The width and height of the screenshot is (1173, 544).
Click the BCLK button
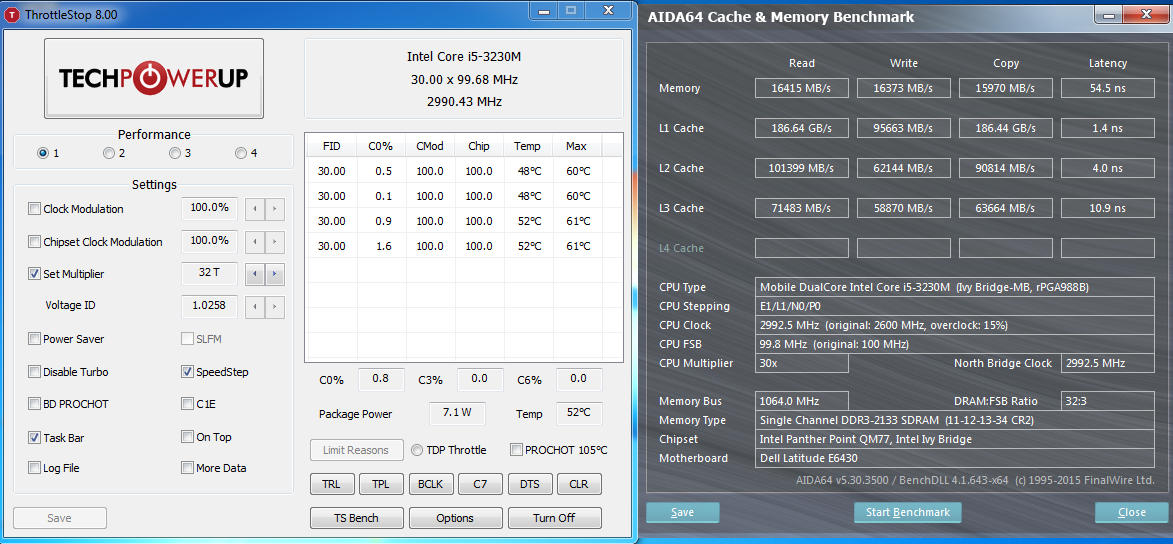coord(430,484)
